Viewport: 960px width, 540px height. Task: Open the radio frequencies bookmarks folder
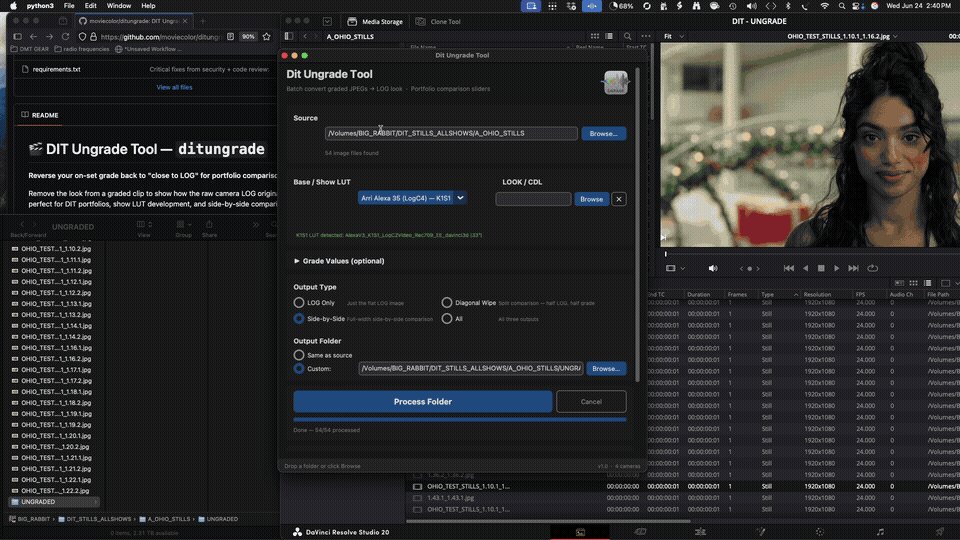82,49
